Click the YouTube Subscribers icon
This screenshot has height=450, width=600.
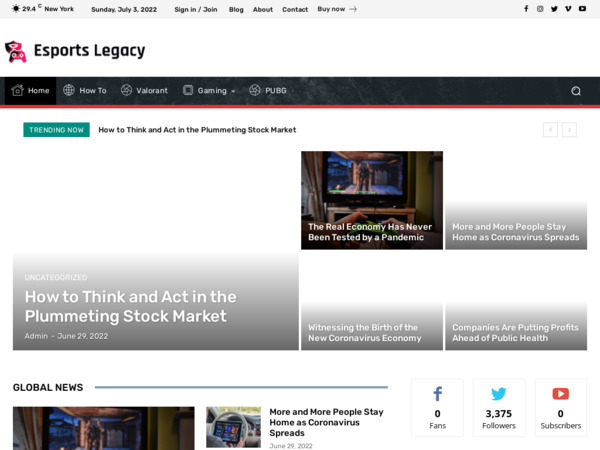tap(561, 394)
